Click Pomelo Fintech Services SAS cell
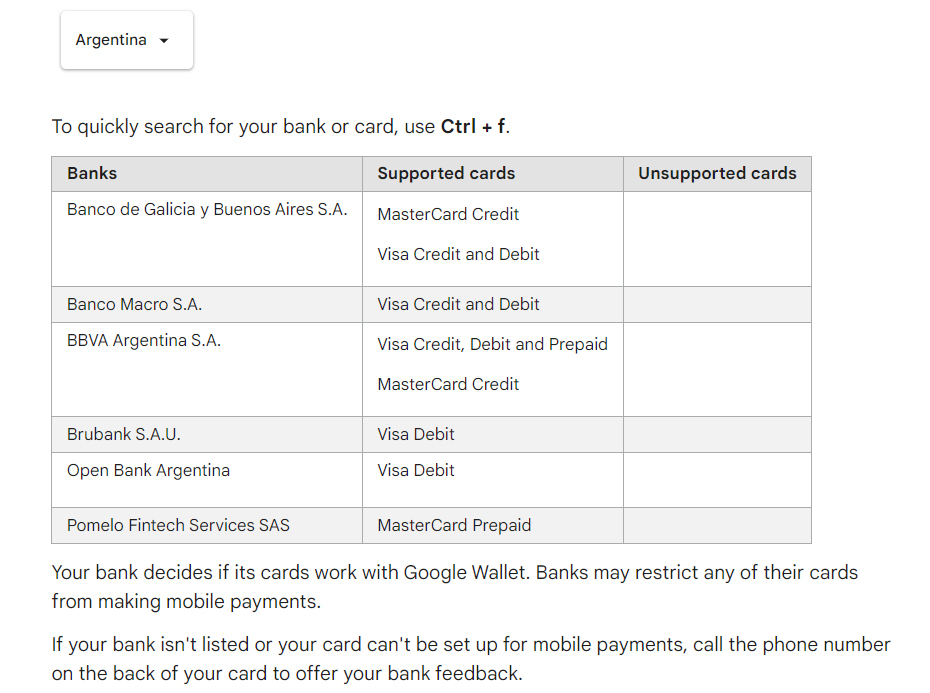This screenshot has height=693, width=930. 178,525
